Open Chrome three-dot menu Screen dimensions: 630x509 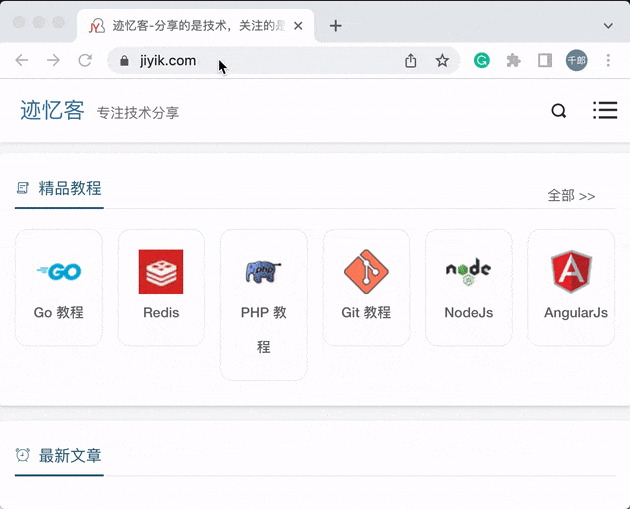pos(608,61)
